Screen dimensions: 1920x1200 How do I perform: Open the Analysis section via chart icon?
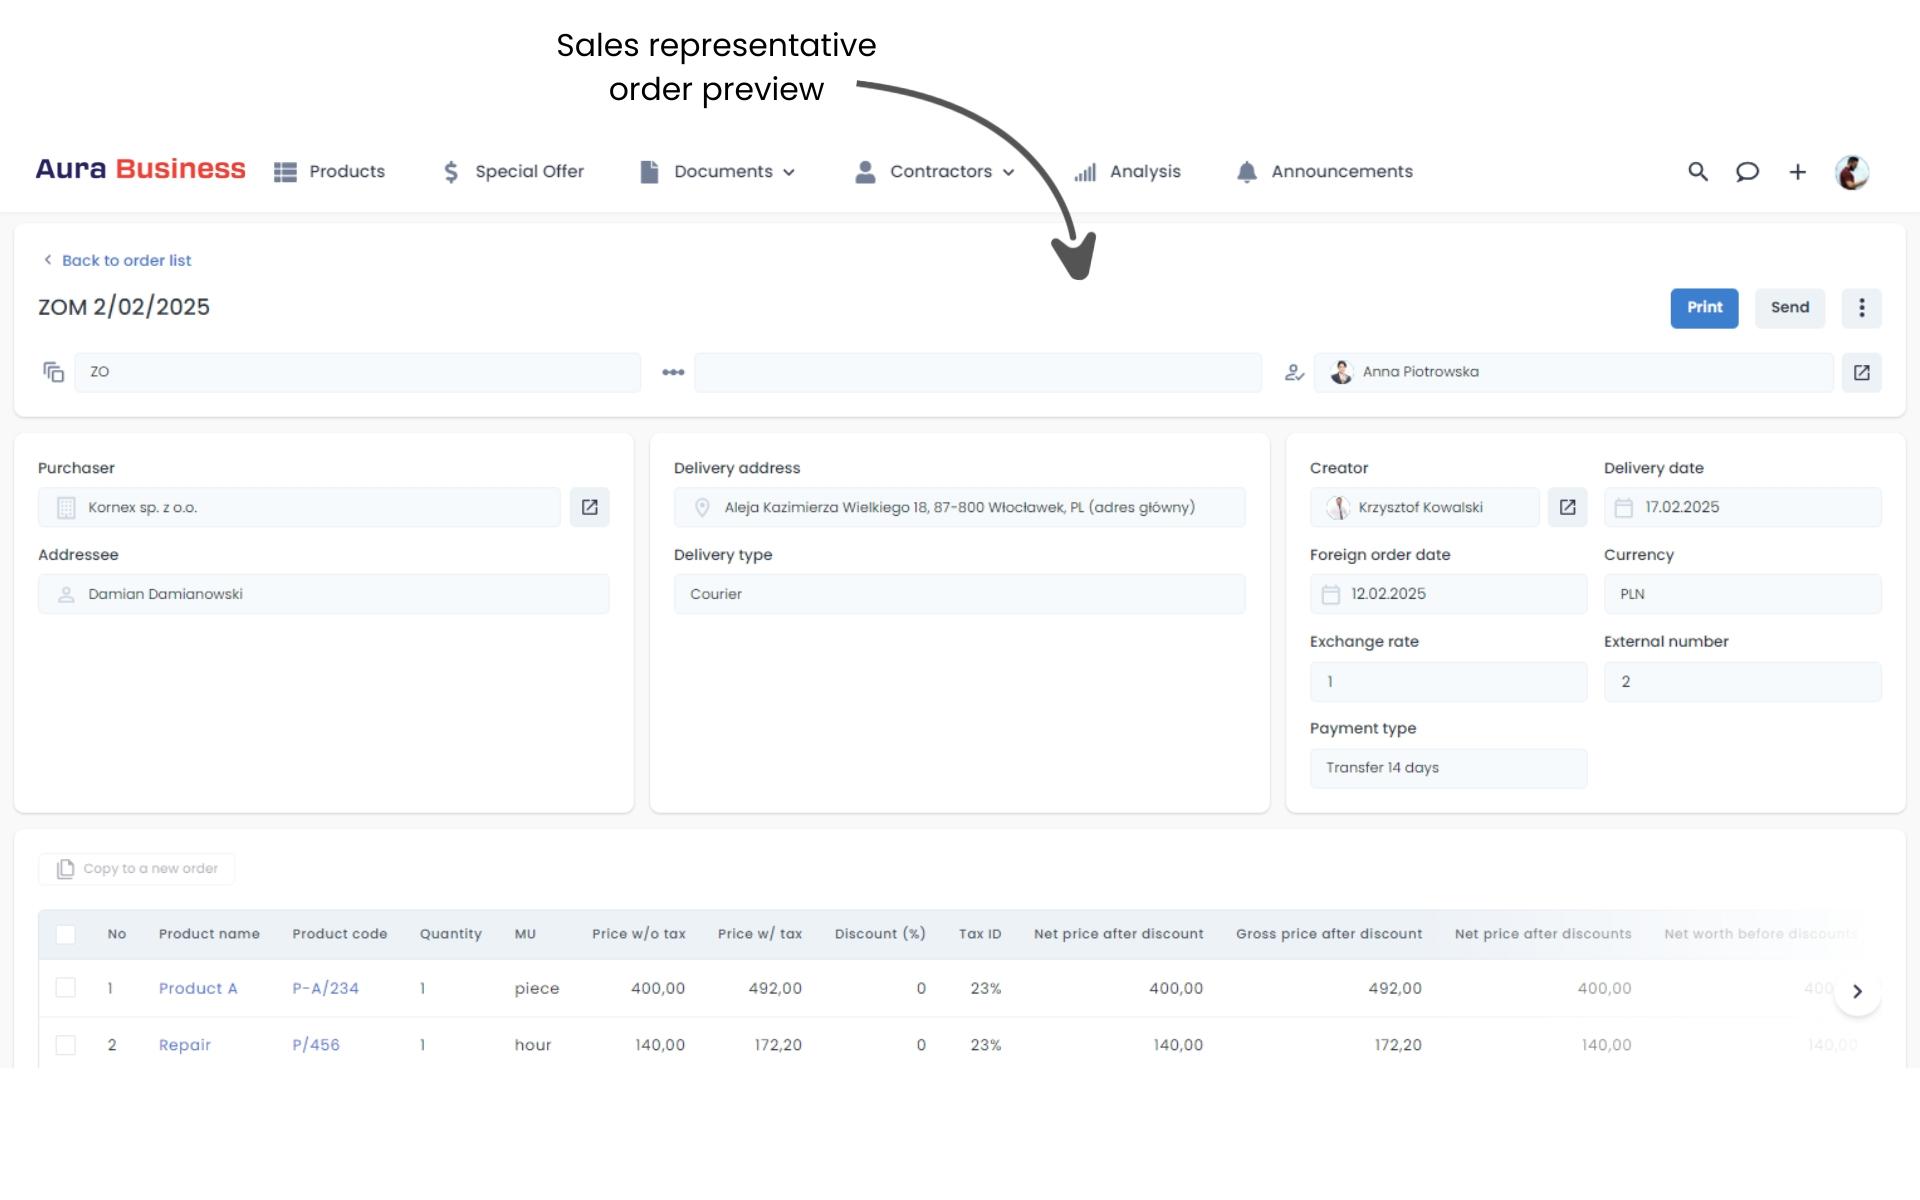(1128, 171)
